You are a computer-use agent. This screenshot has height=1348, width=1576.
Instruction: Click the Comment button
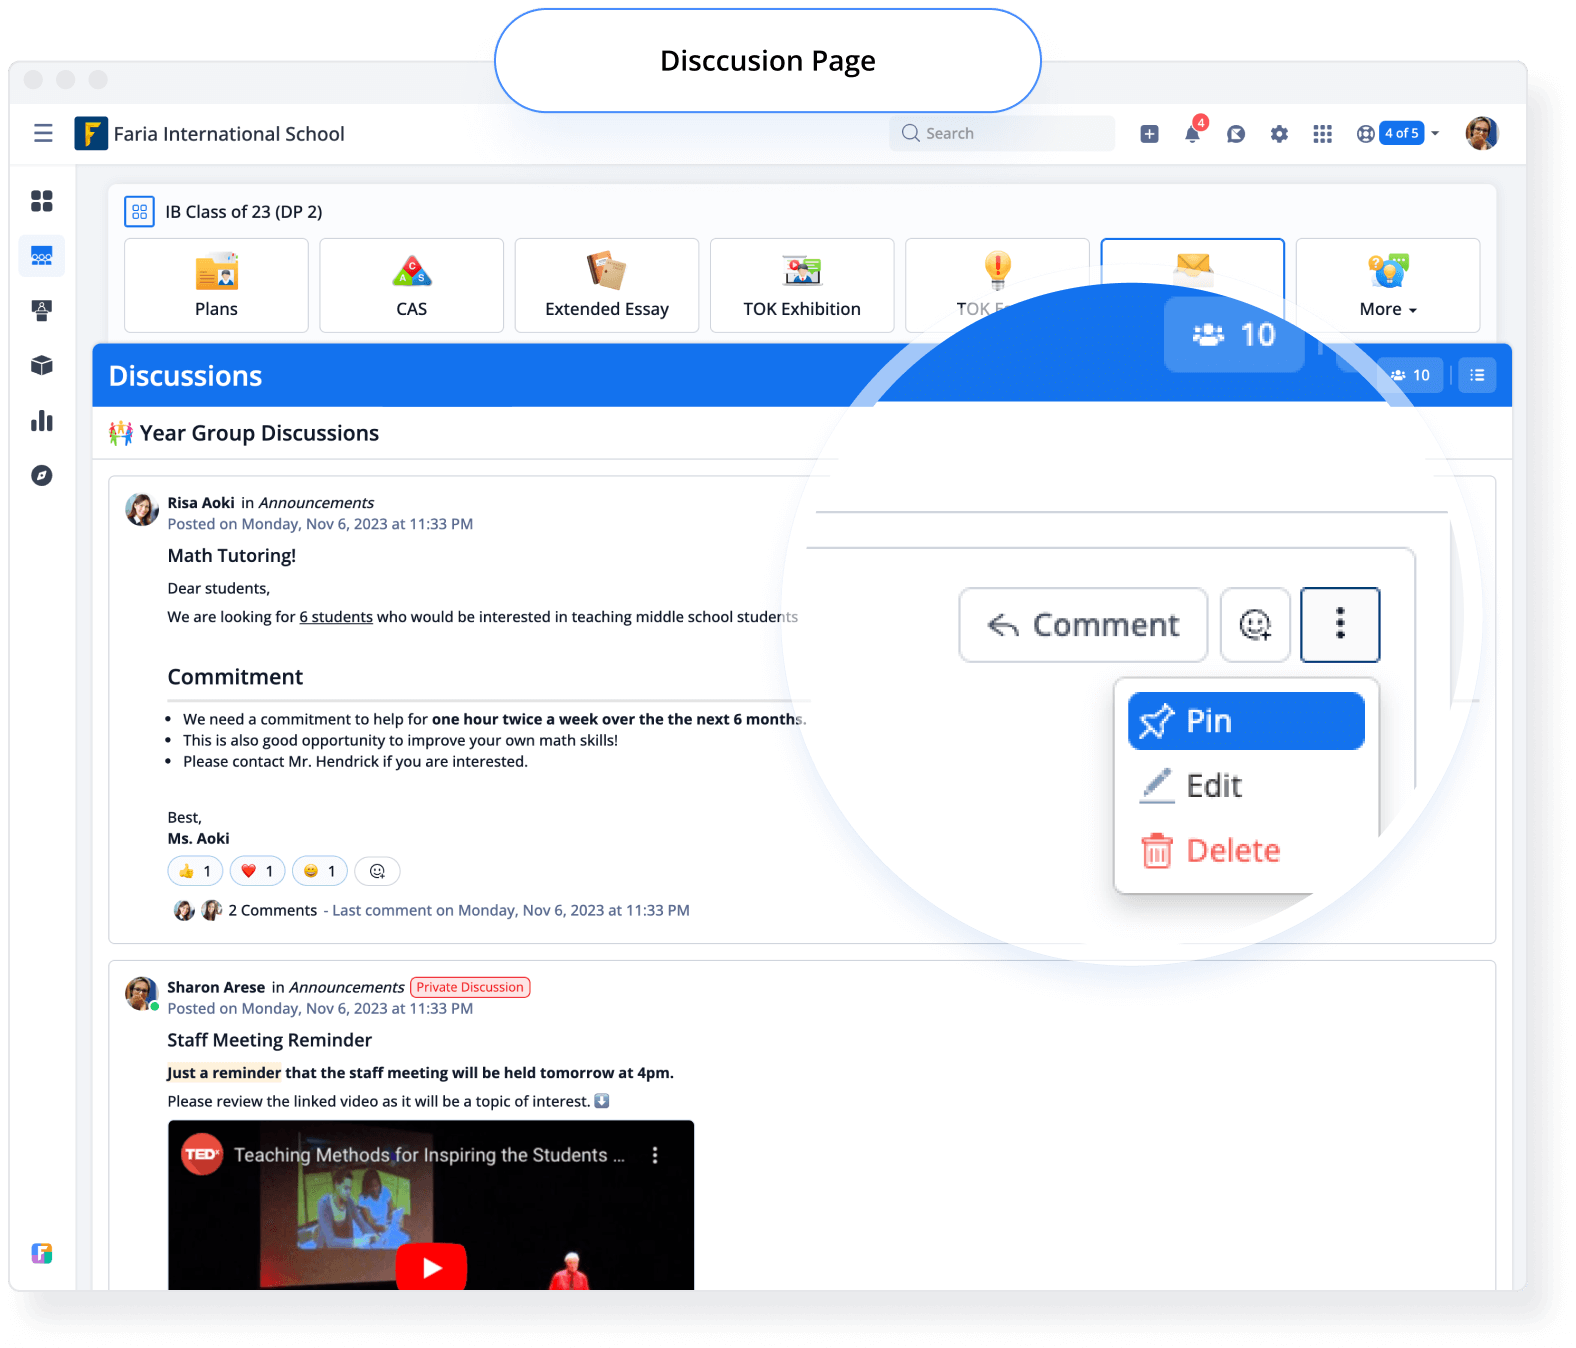click(x=1083, y=625)
